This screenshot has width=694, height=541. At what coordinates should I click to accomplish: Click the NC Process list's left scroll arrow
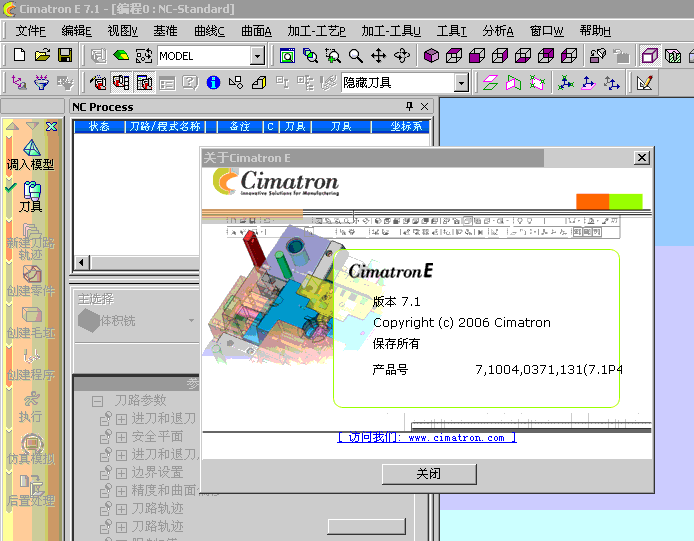81,262
